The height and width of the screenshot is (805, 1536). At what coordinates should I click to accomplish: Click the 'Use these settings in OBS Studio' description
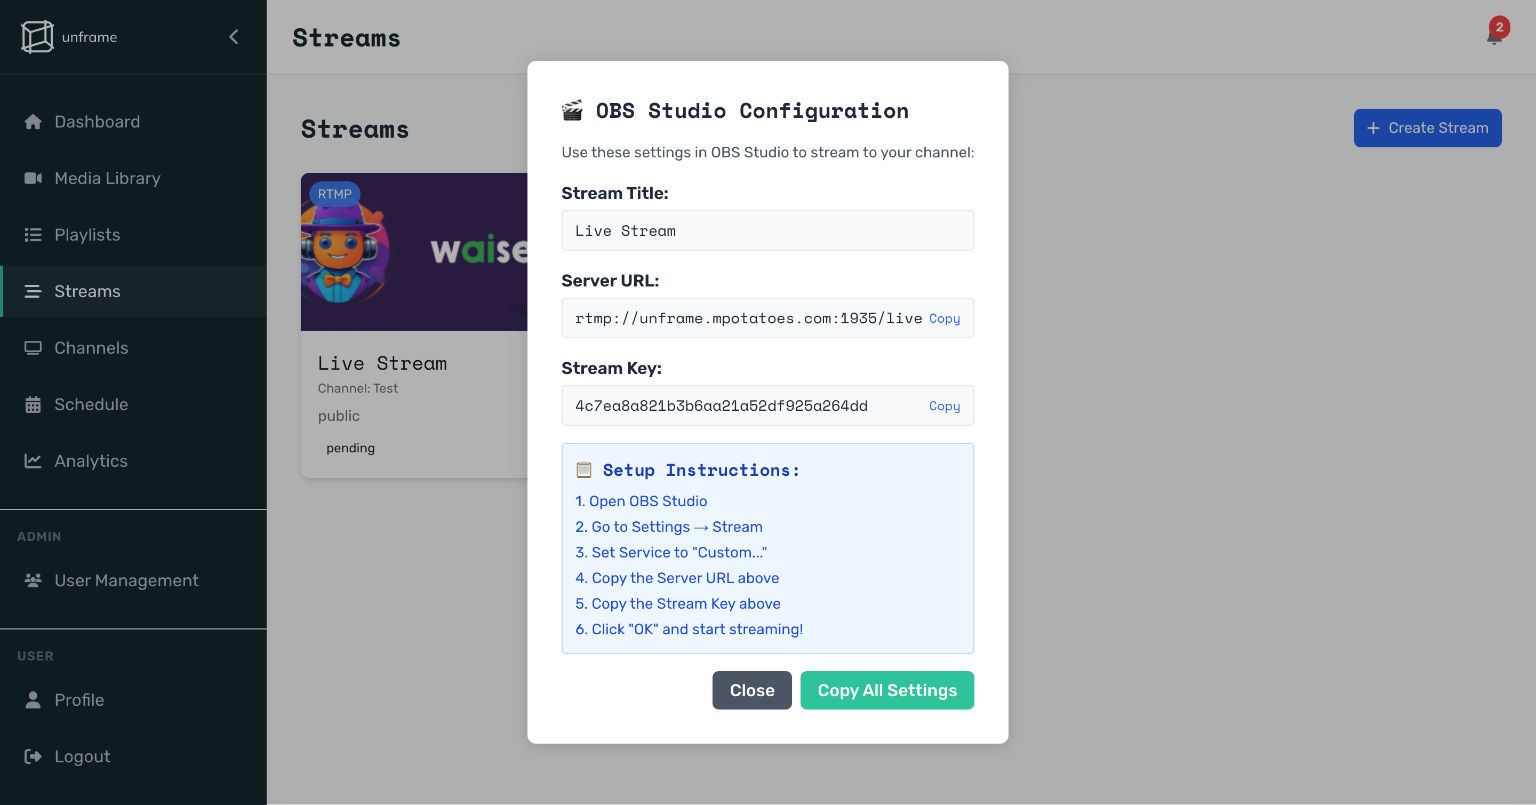tap(768, 153)
